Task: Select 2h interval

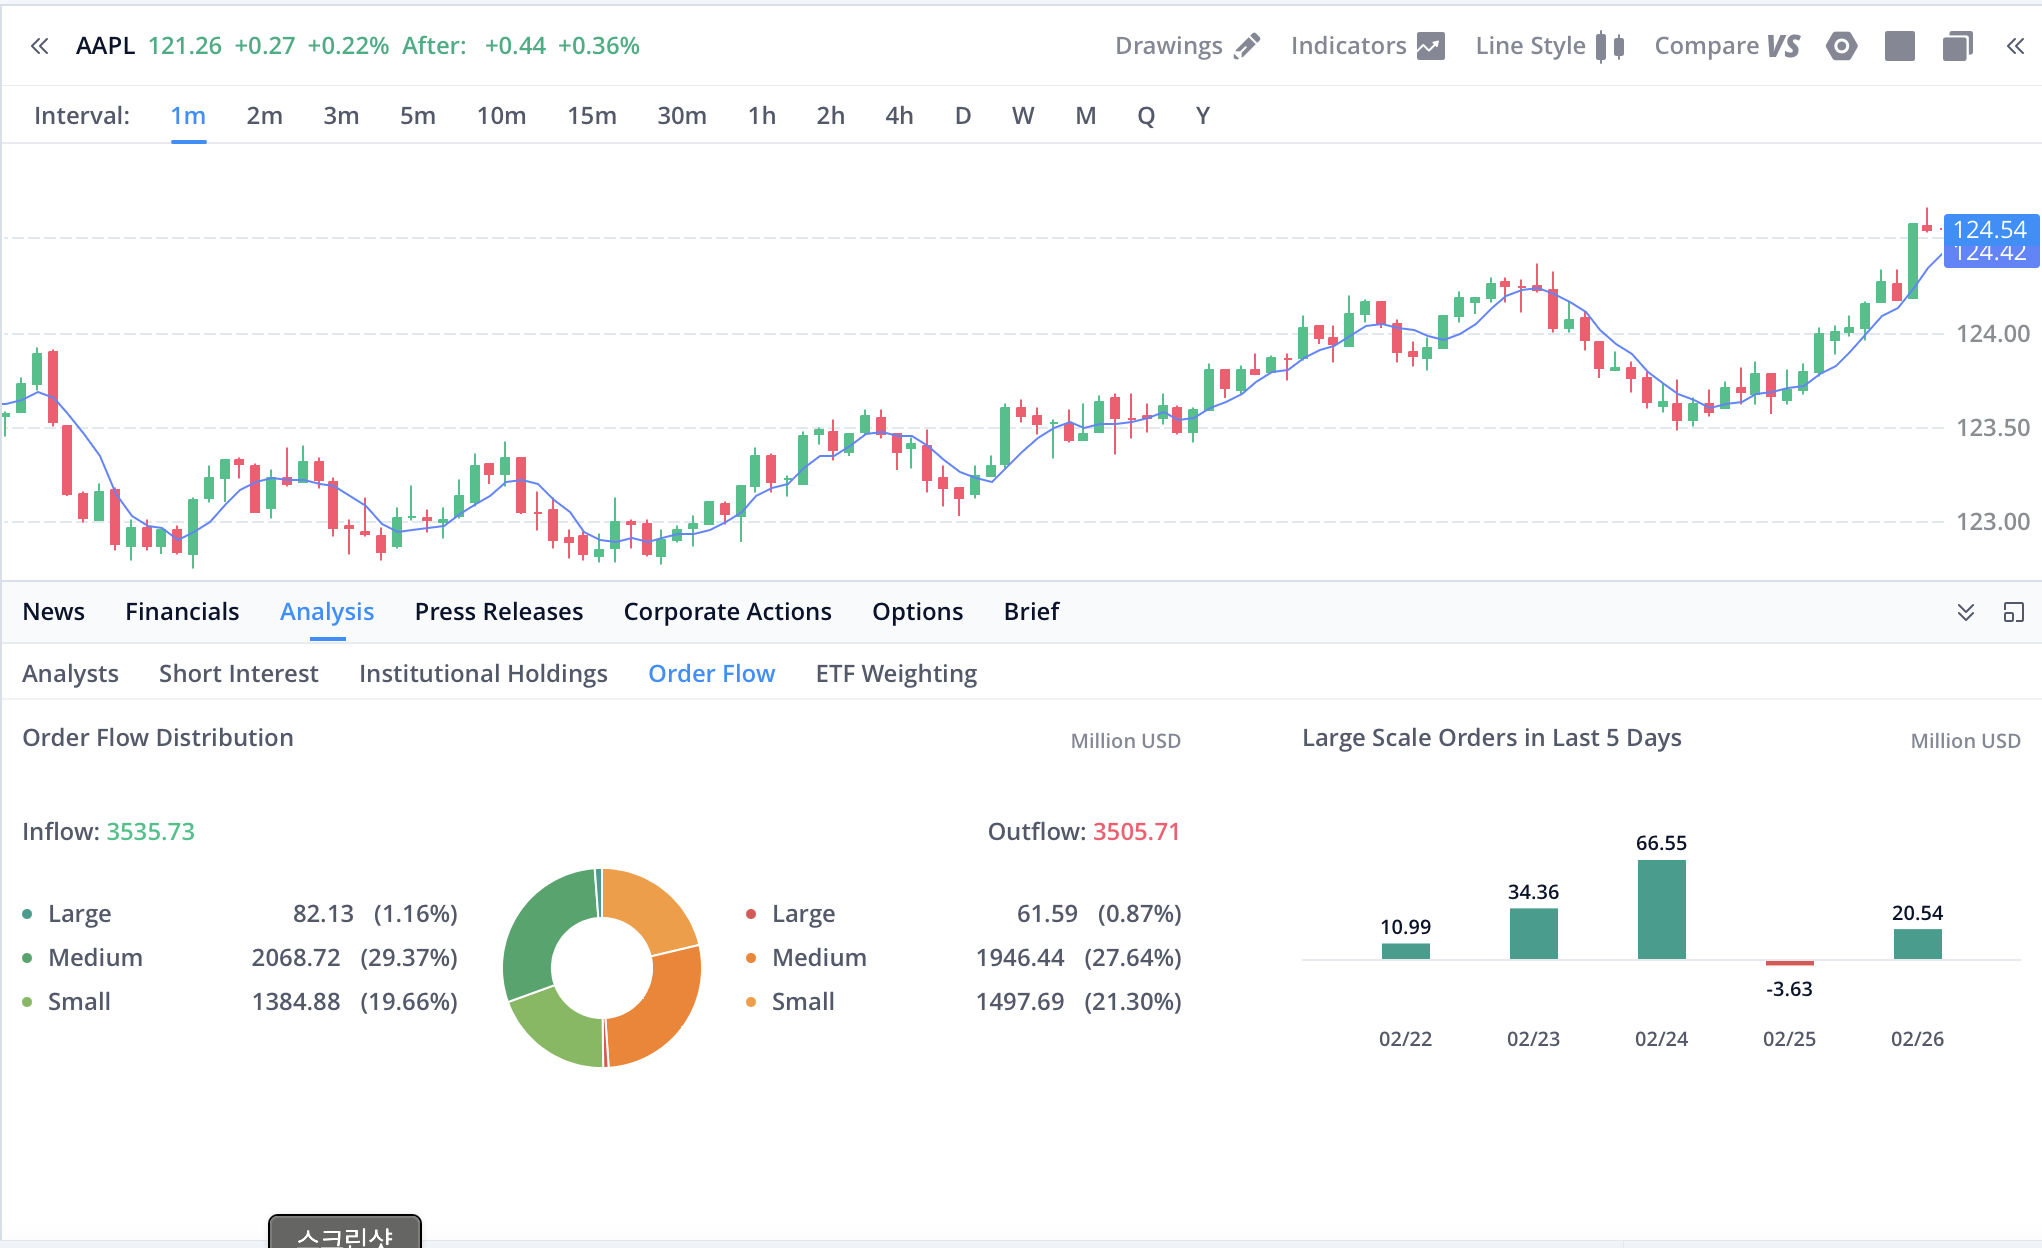Action: click(830, 116)
